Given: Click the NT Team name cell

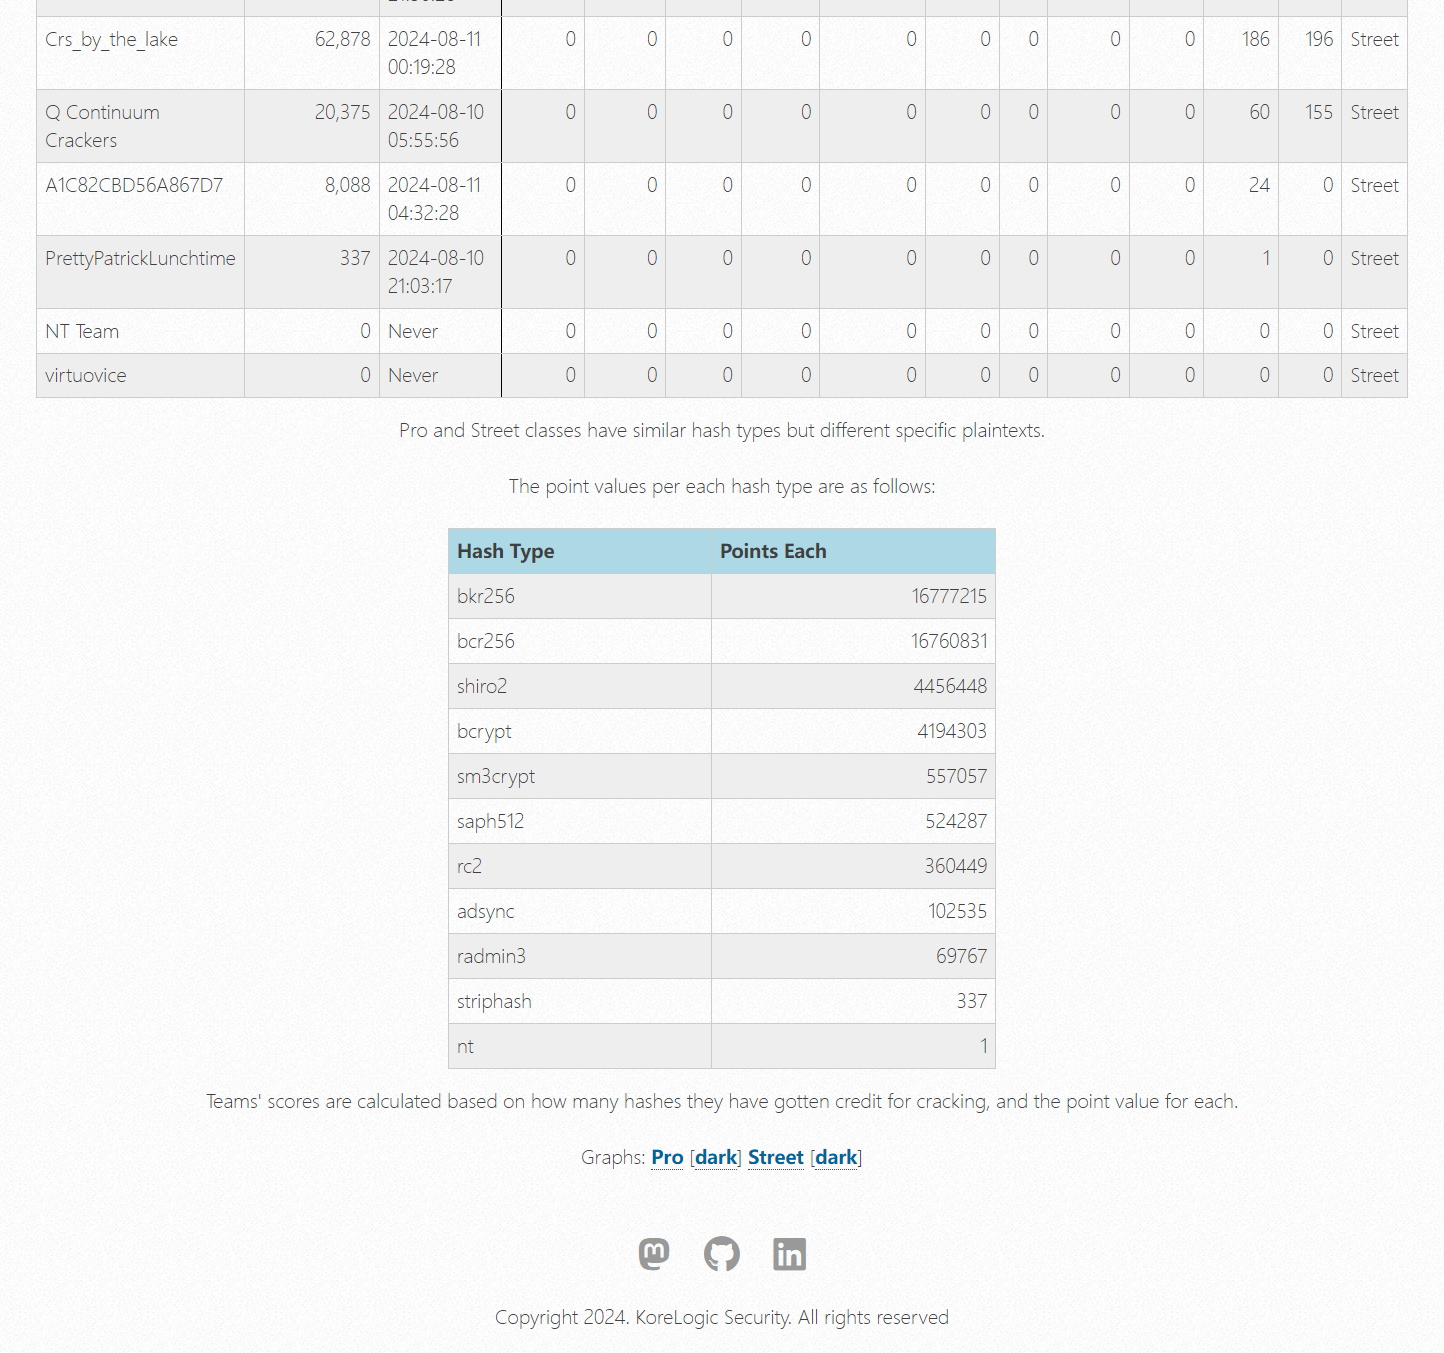Looking at the screenshot, I should click(x=82, y=332).
